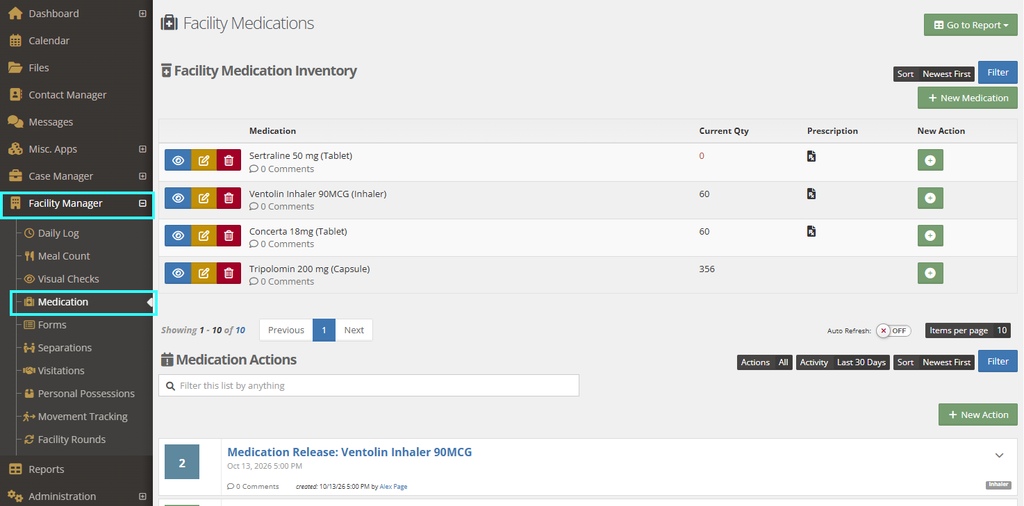Change Medication Actions Sort Newest First
The image size is (1024, 506).
click(934, 362)
